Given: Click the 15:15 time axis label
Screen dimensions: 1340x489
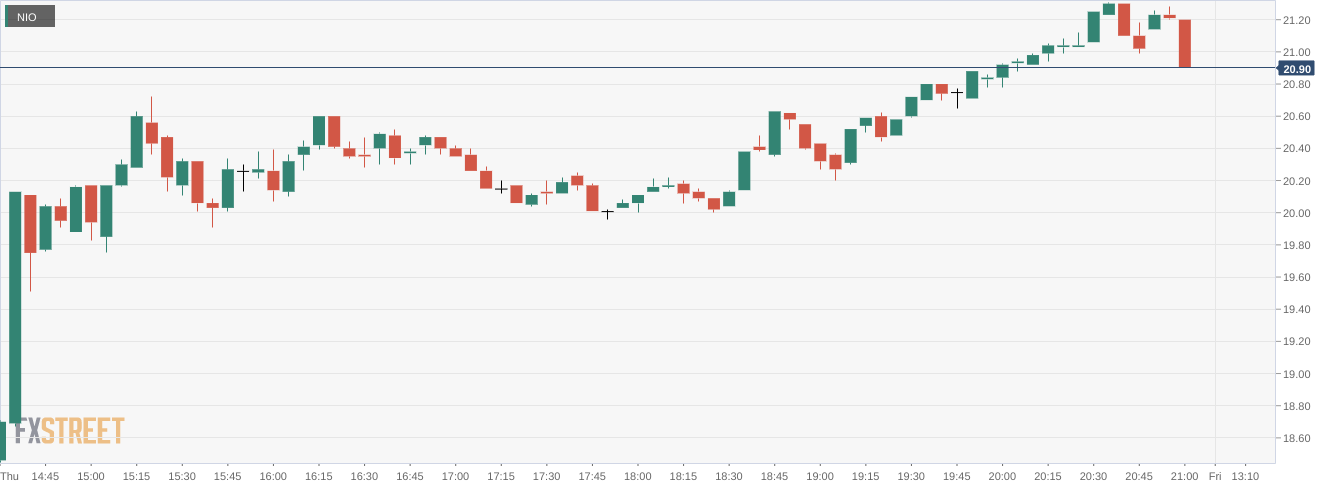Looking at the screenshot, I should click(x=136, y=476).
